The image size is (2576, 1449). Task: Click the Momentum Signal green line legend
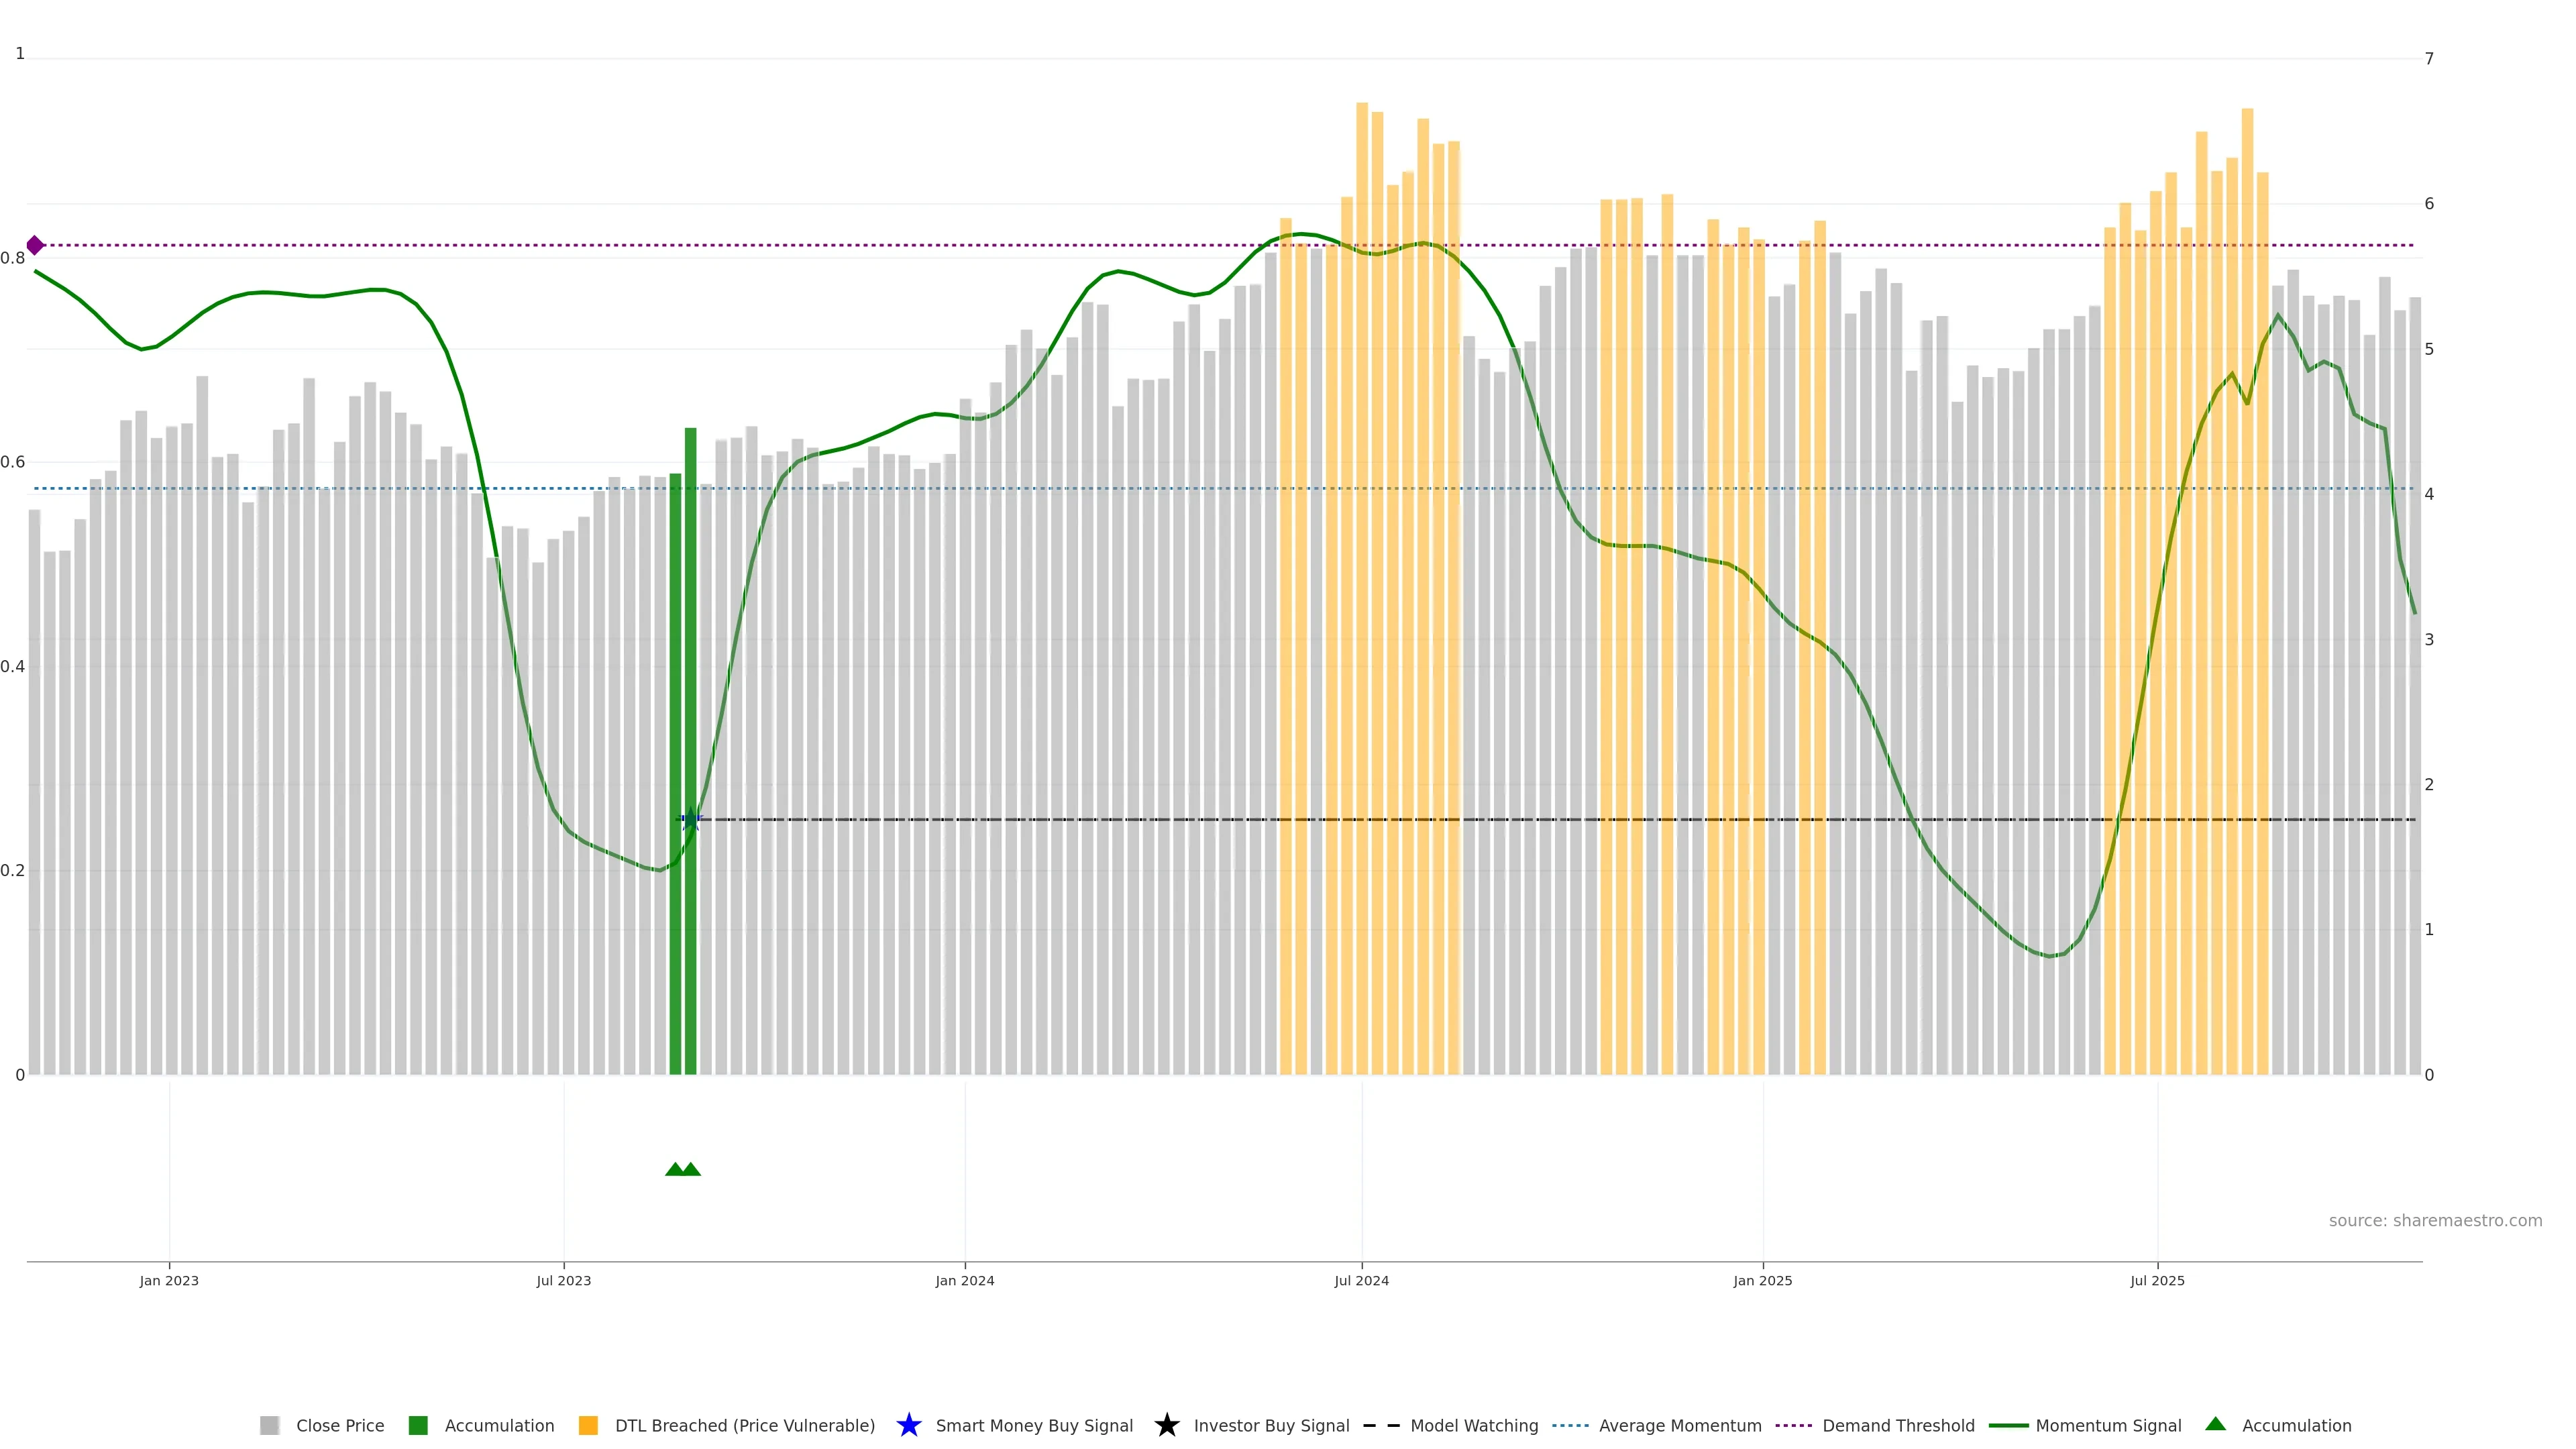(2008, 1425)
